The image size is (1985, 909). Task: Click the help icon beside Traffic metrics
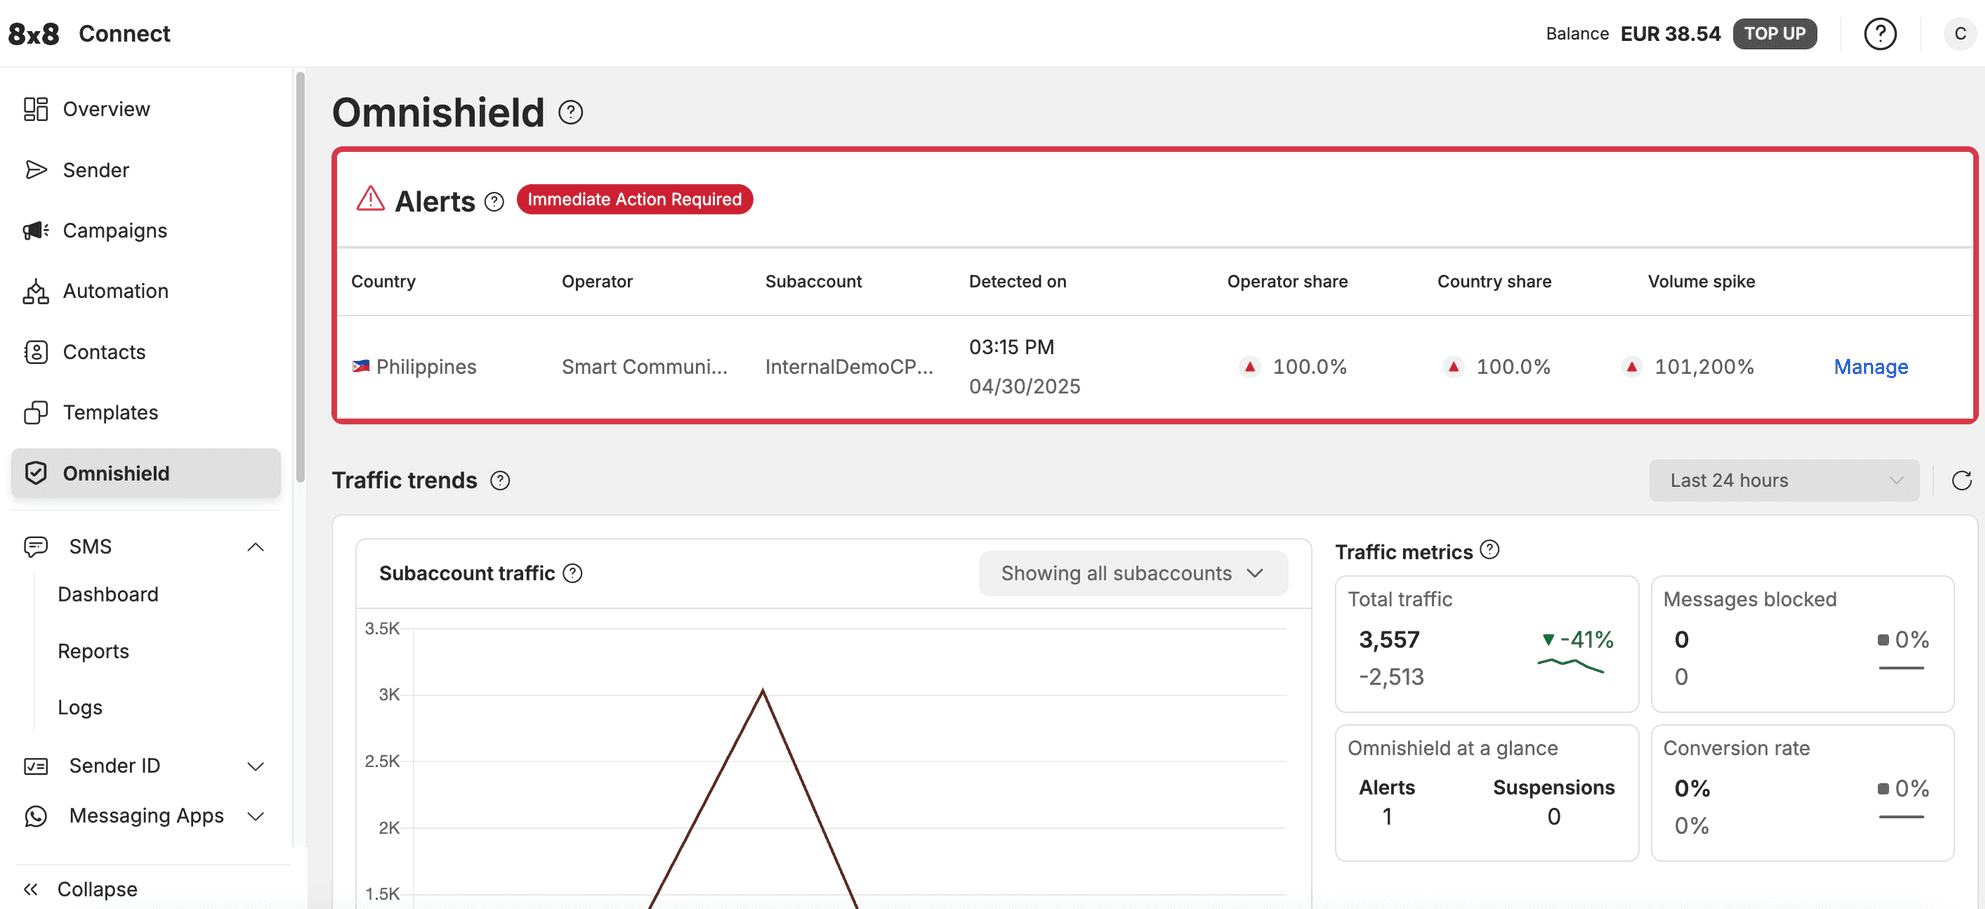[x=1489, y=549]
